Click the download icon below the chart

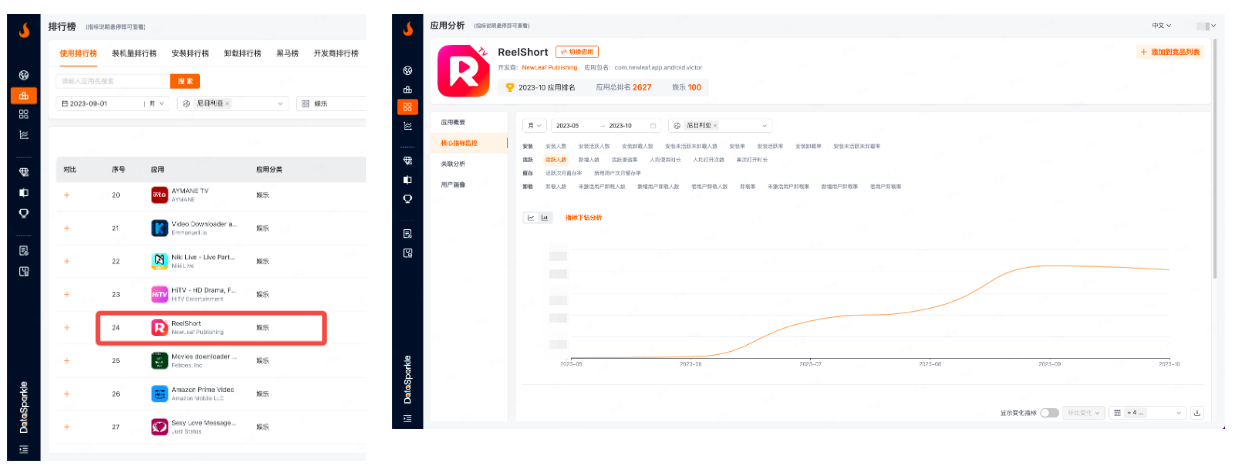point(1197,413)
